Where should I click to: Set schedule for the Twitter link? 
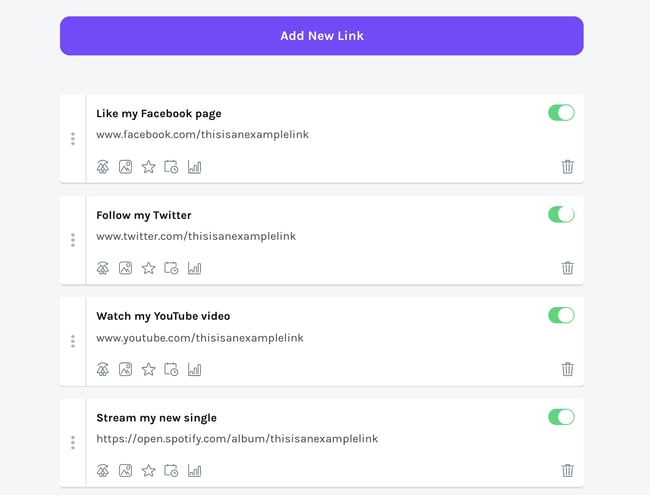point(171,268)
